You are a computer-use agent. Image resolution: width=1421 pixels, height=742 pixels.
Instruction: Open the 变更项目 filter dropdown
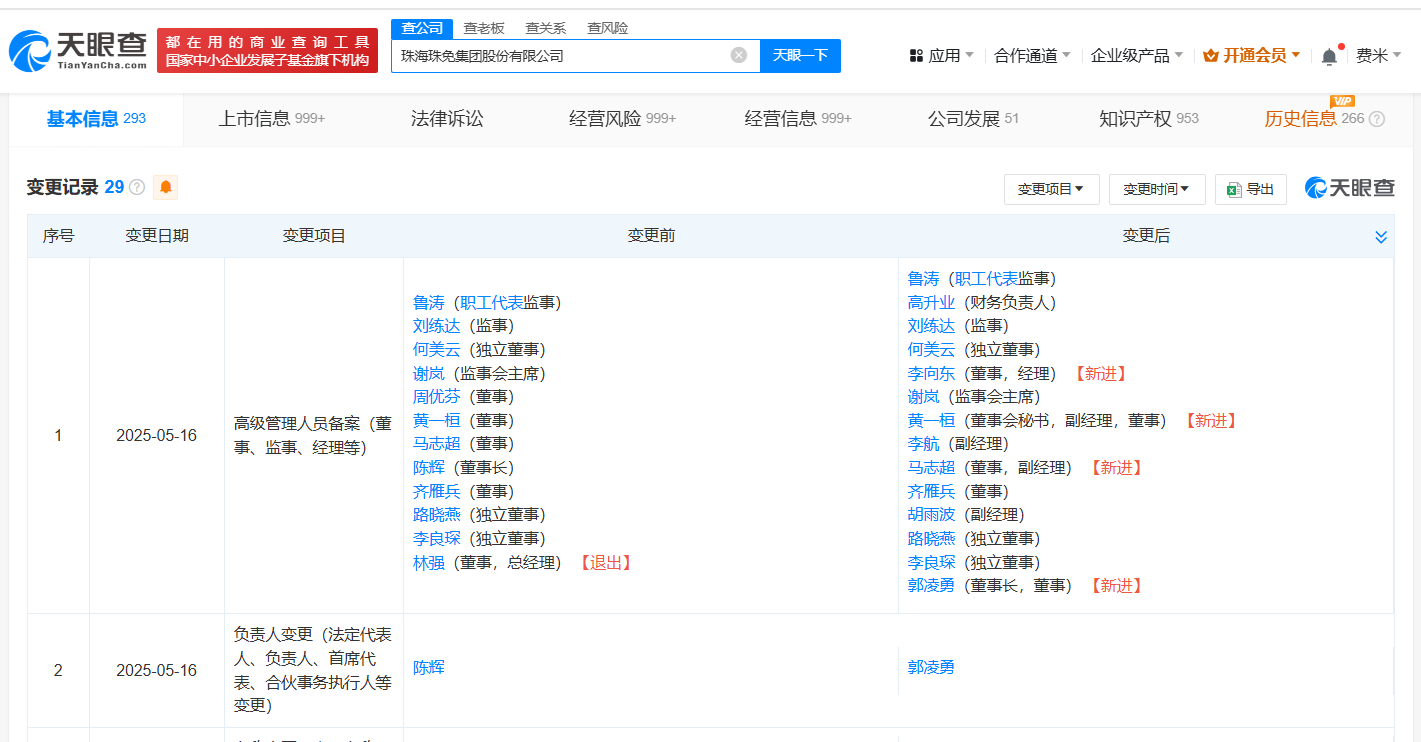click(1051, 189)
